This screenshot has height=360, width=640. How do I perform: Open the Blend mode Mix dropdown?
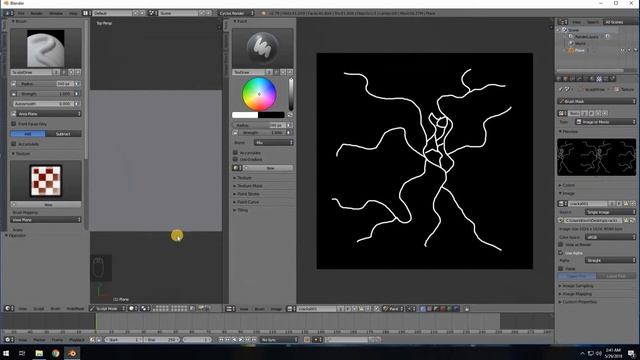click(x=273, y=142)
